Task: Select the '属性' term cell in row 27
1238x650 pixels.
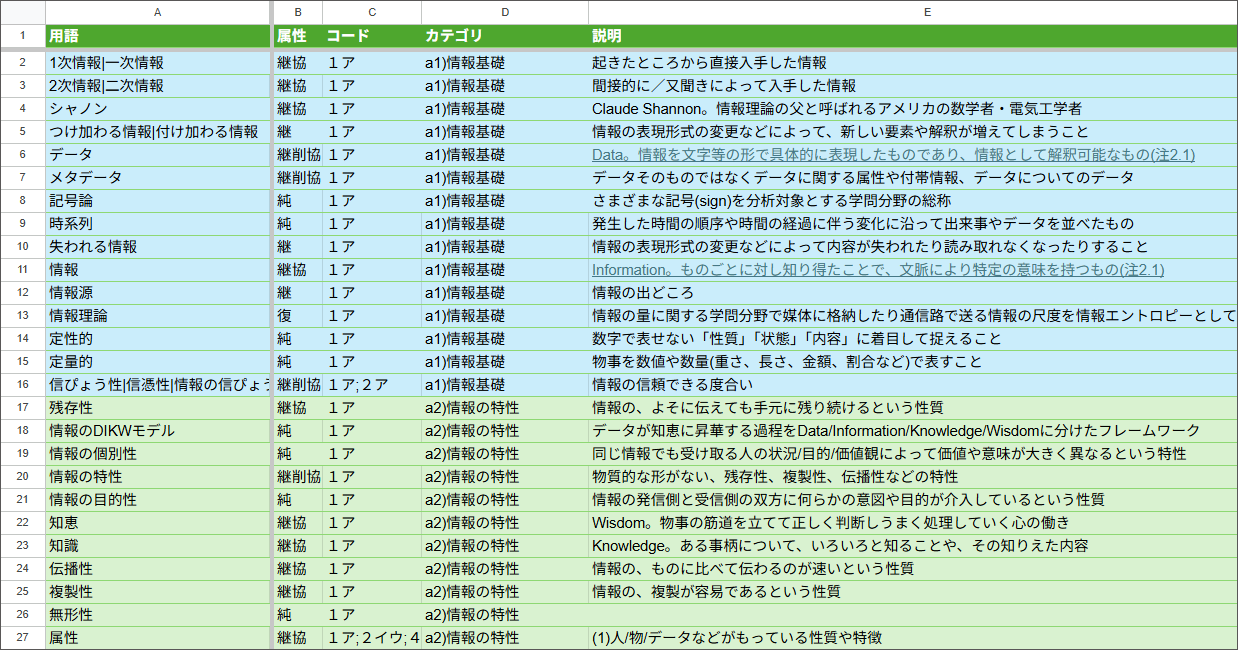Action: click(x=158, y=638)
